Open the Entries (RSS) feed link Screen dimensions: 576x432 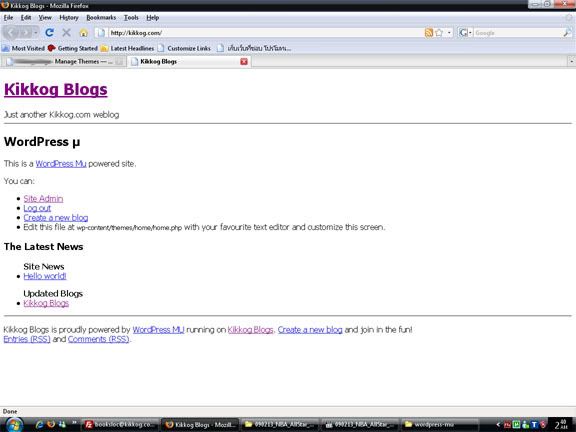pyautogui.click(x=27, y=339)
